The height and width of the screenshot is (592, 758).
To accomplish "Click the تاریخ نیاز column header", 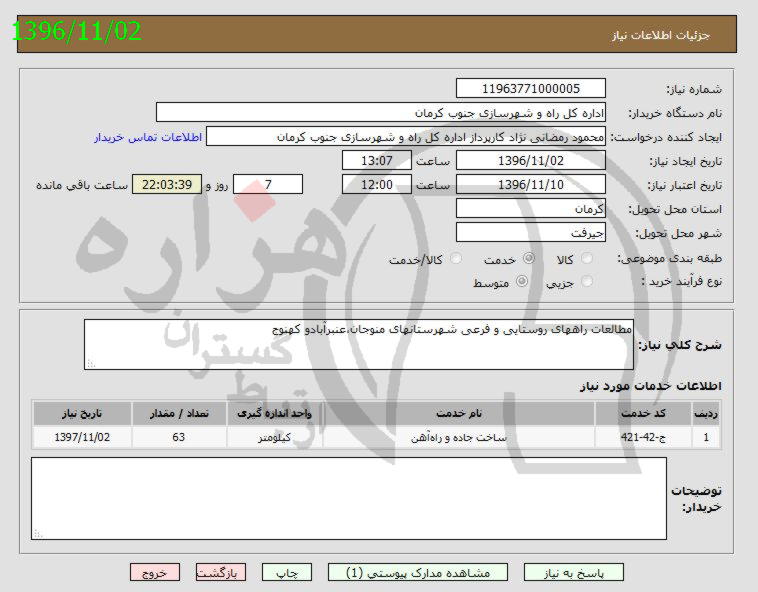I will pos(82,414).
